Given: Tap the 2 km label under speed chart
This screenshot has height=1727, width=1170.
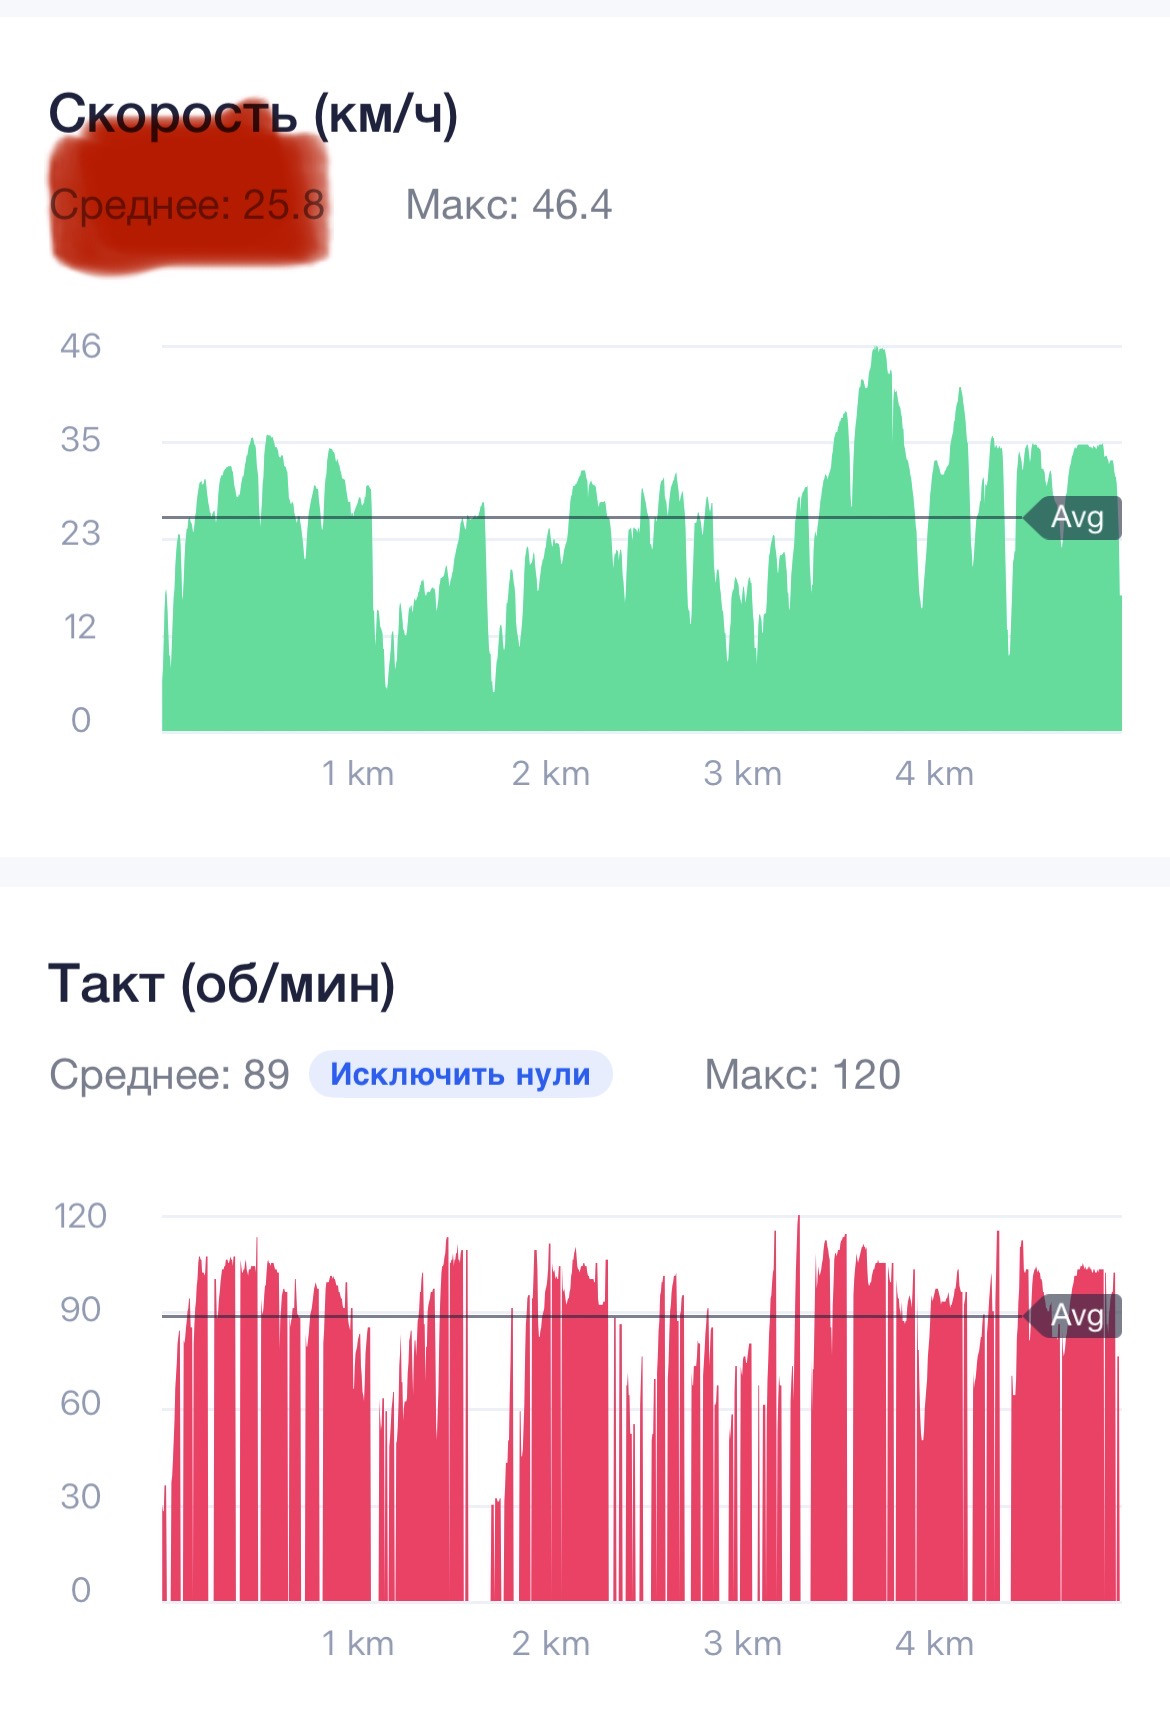Looking at the screenshot, I should click(x=551, y=773).
